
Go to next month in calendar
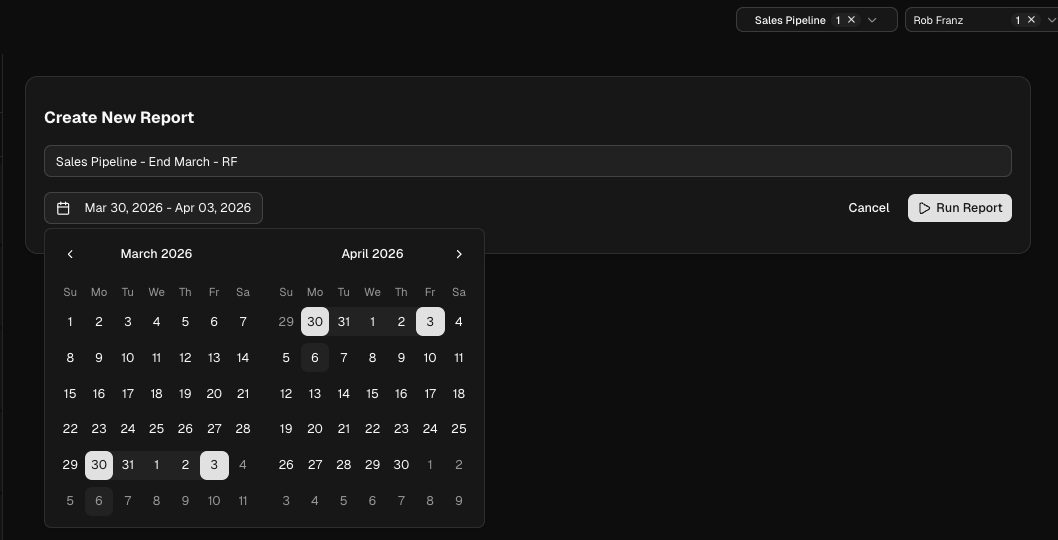(459, 254)
